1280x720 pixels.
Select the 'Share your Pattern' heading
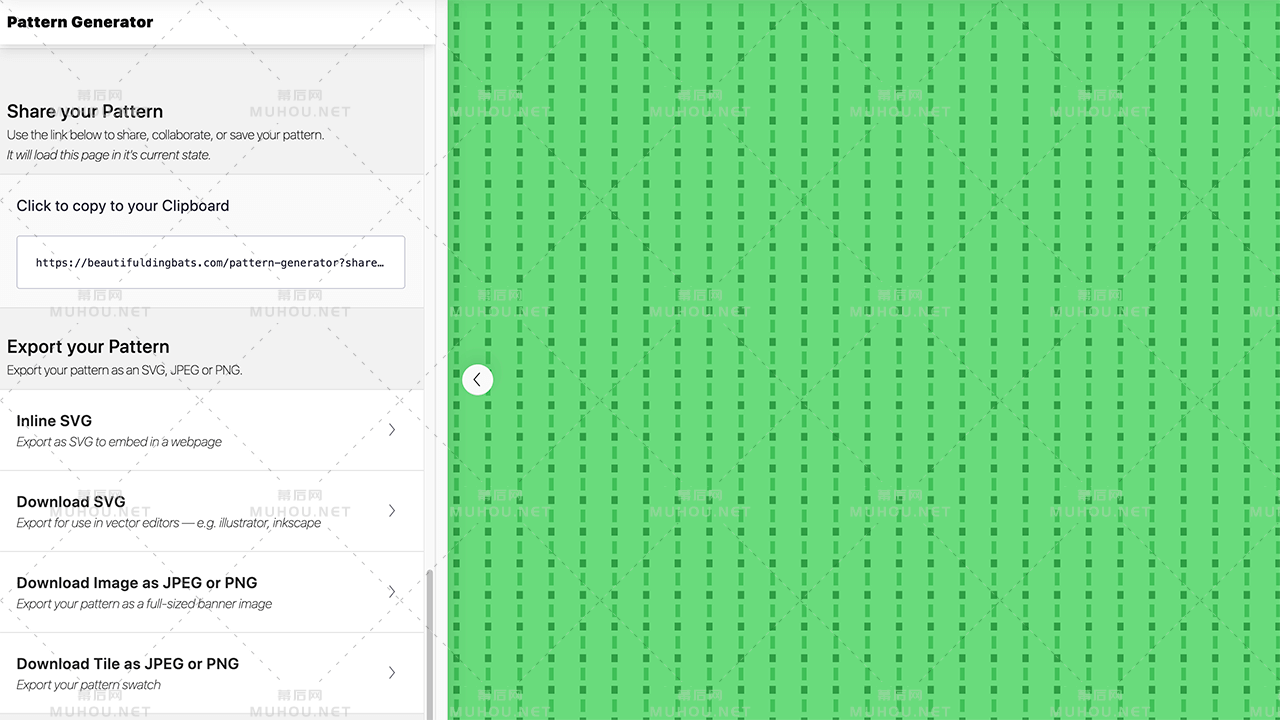click(85, 112)
